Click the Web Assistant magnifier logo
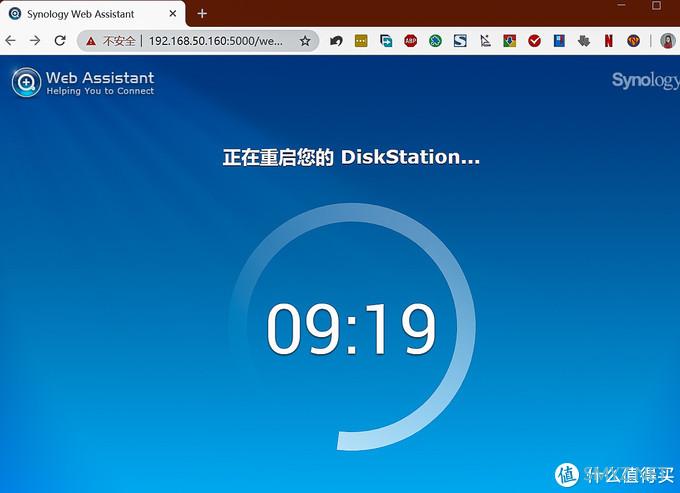680x493 pixels. click(26, 82)
